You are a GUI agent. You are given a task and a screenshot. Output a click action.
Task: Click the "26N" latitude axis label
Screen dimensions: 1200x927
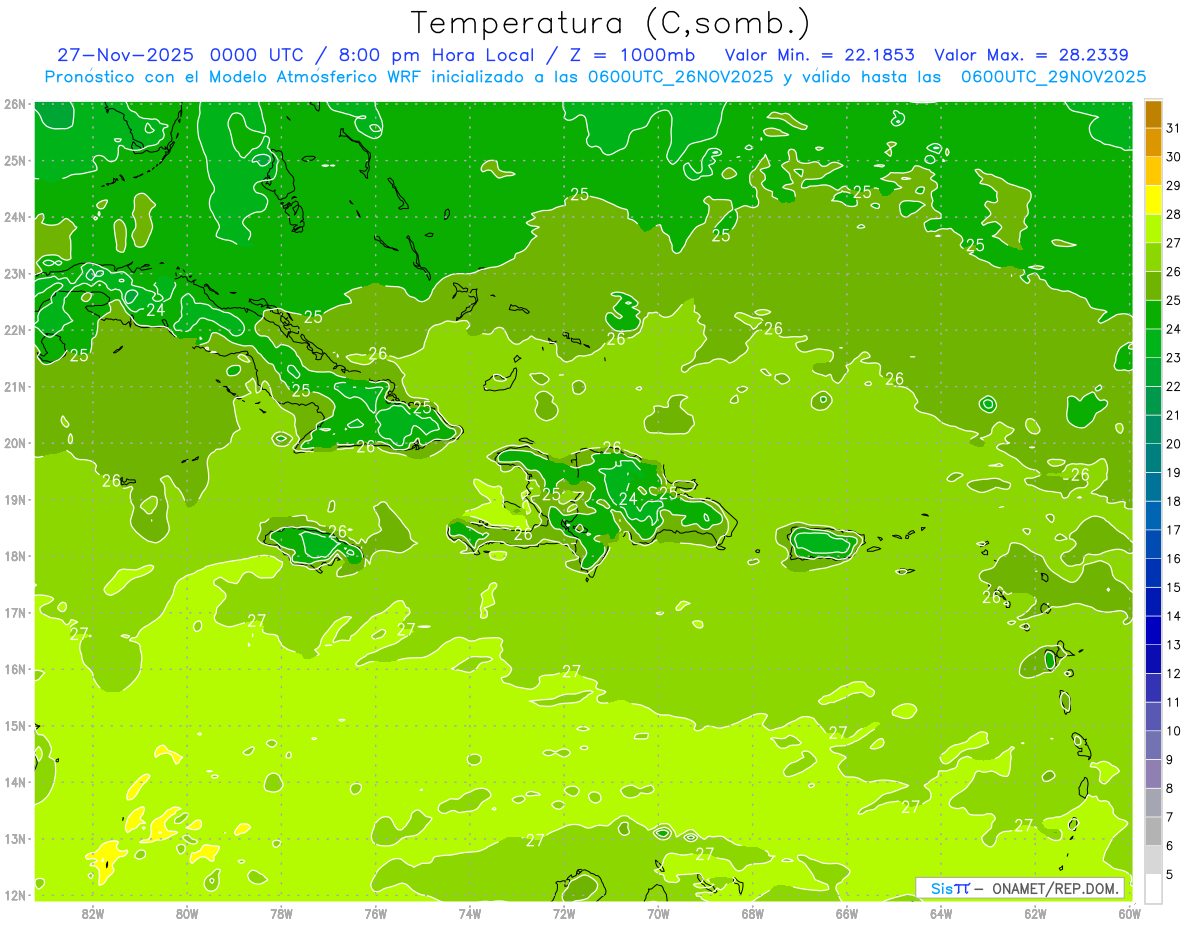(15, 104)
